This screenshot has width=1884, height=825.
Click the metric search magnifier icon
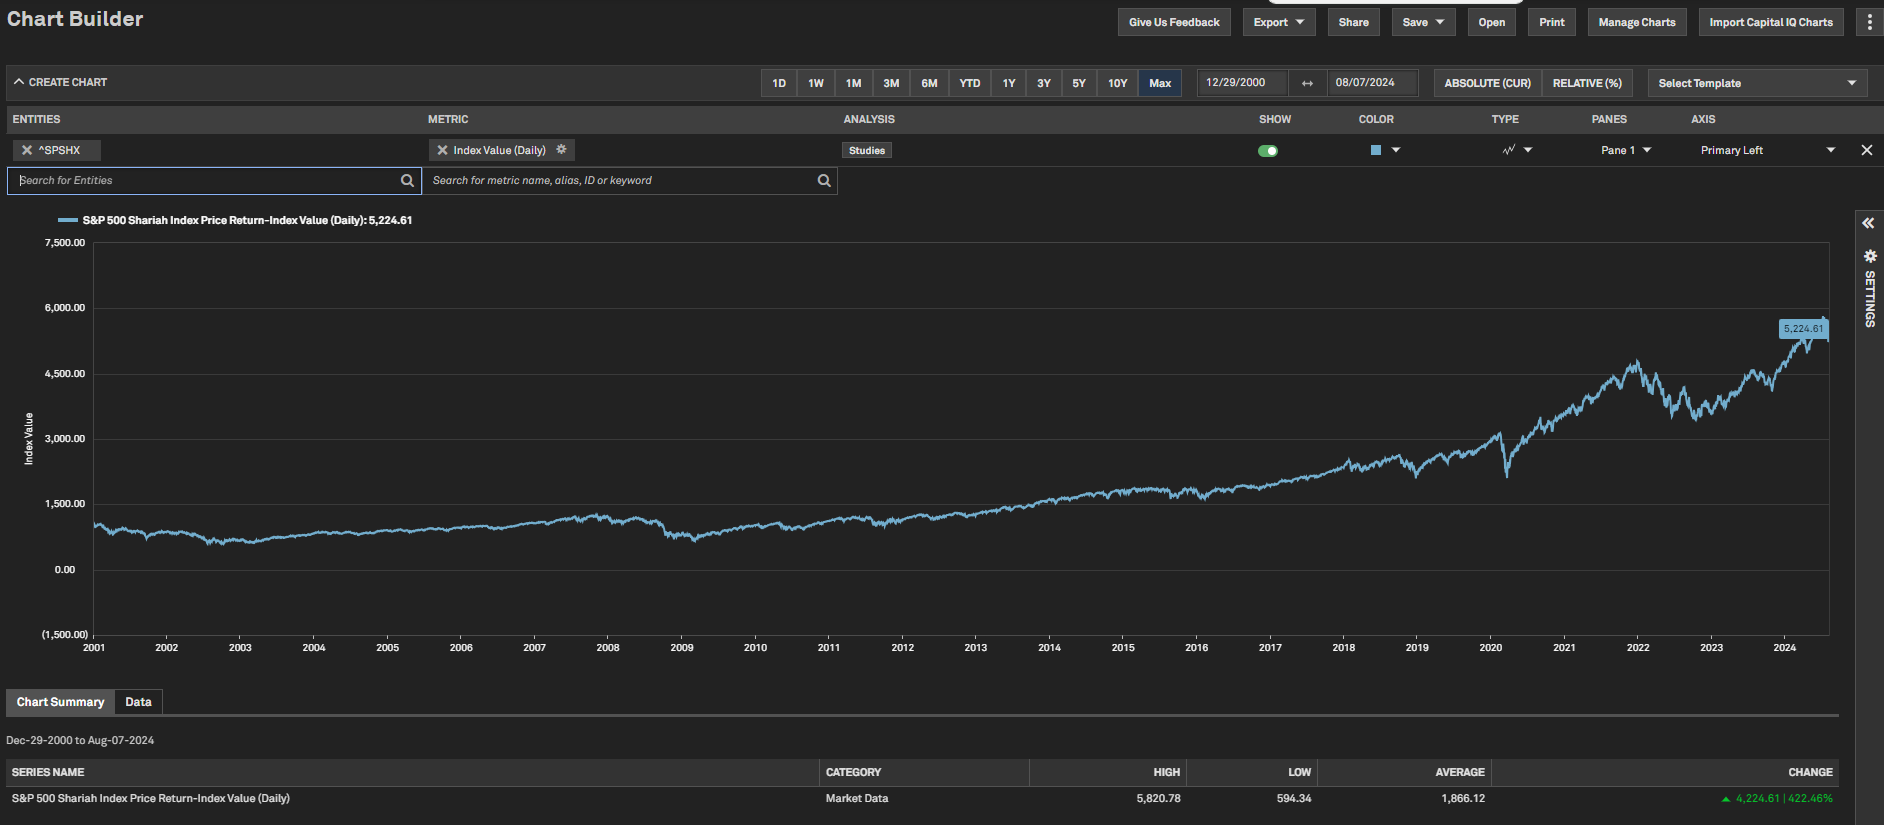coord(824,181)
